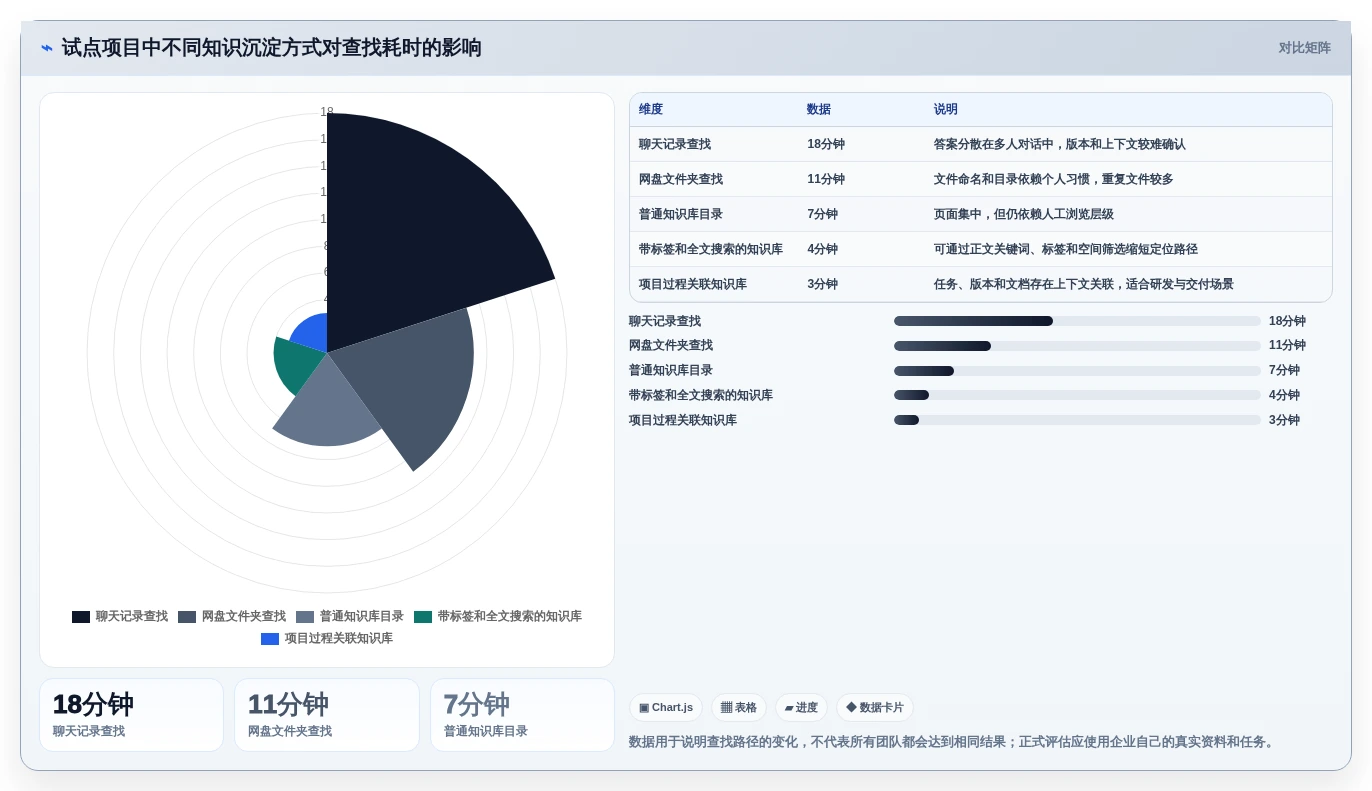This screenshot has width=1372, height=791.
Task: Toggle the 项目过程关联知识库 legend swatch
Action: pos(270,639)
